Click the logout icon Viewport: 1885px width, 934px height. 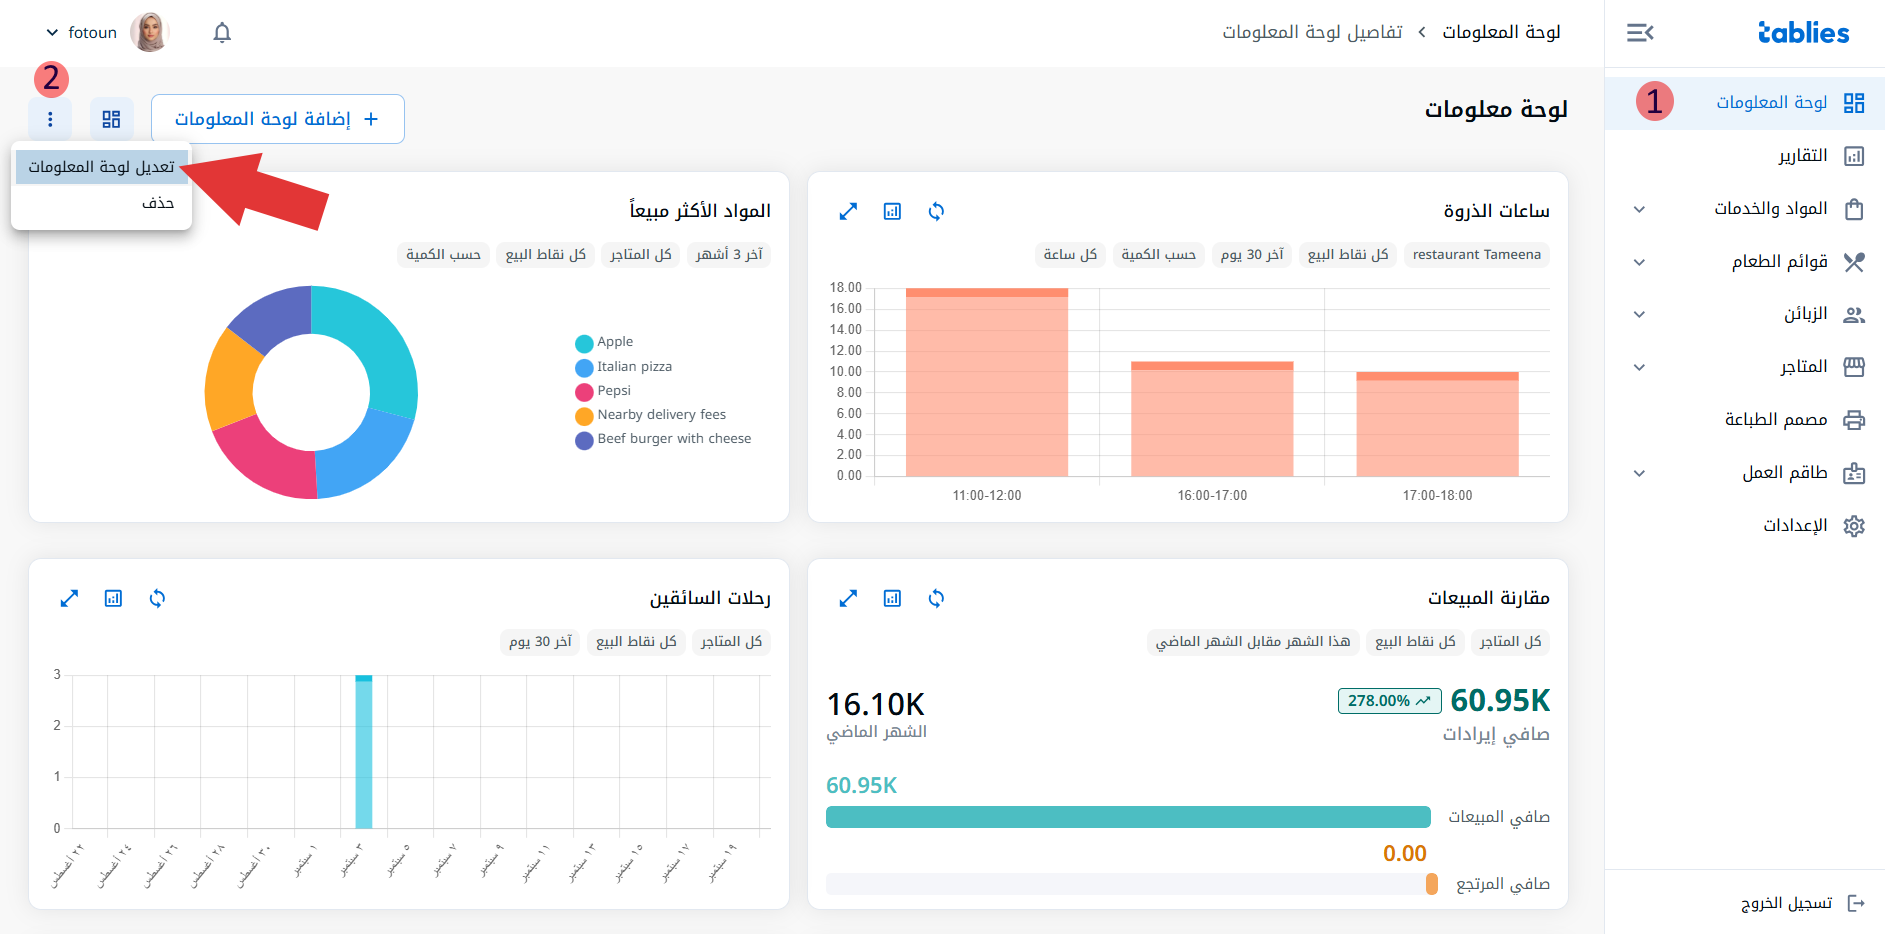(x=1856, y=903)
